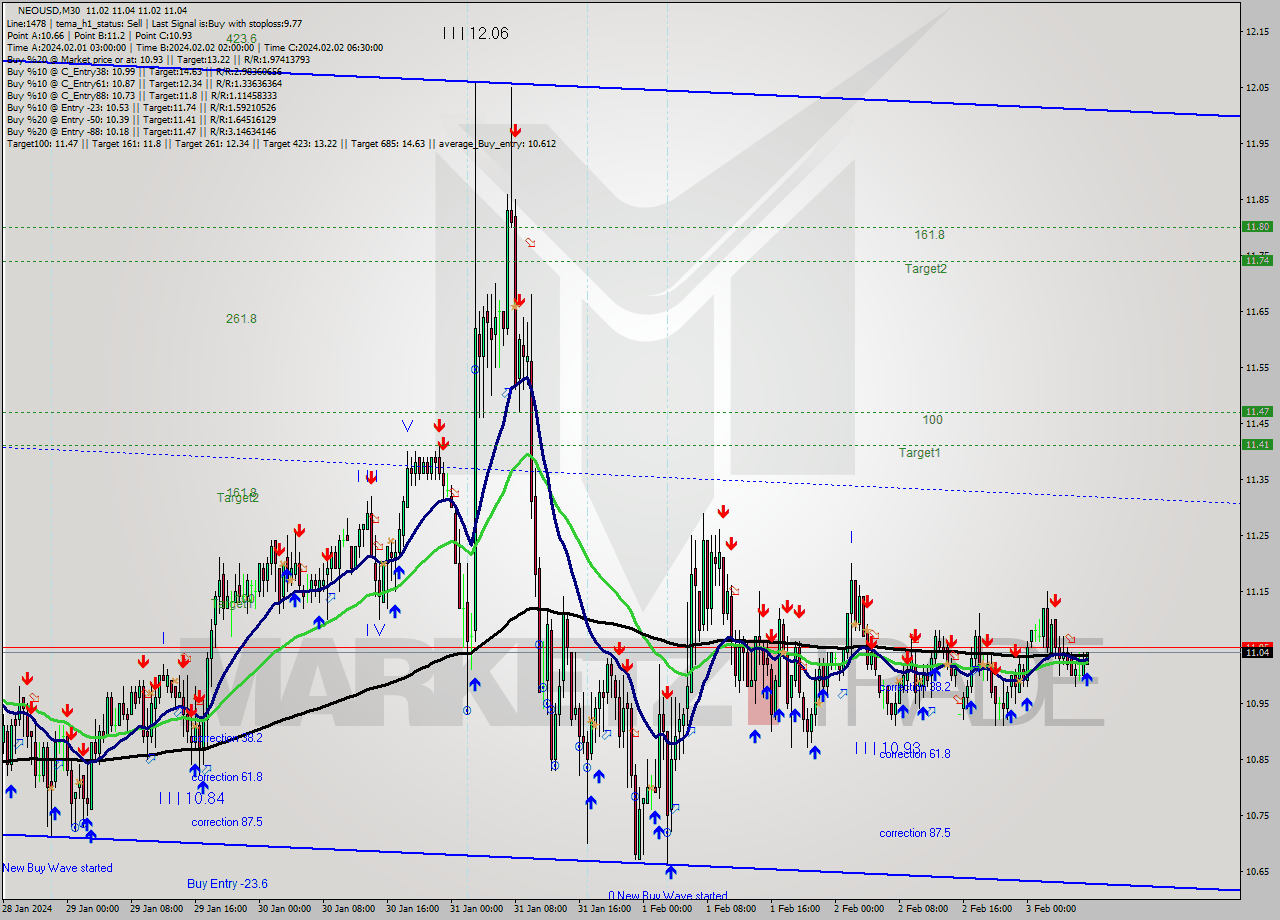Select the green 11.41 price tag
Screen dimensions: 1280x920
[x=1257, y=444]
